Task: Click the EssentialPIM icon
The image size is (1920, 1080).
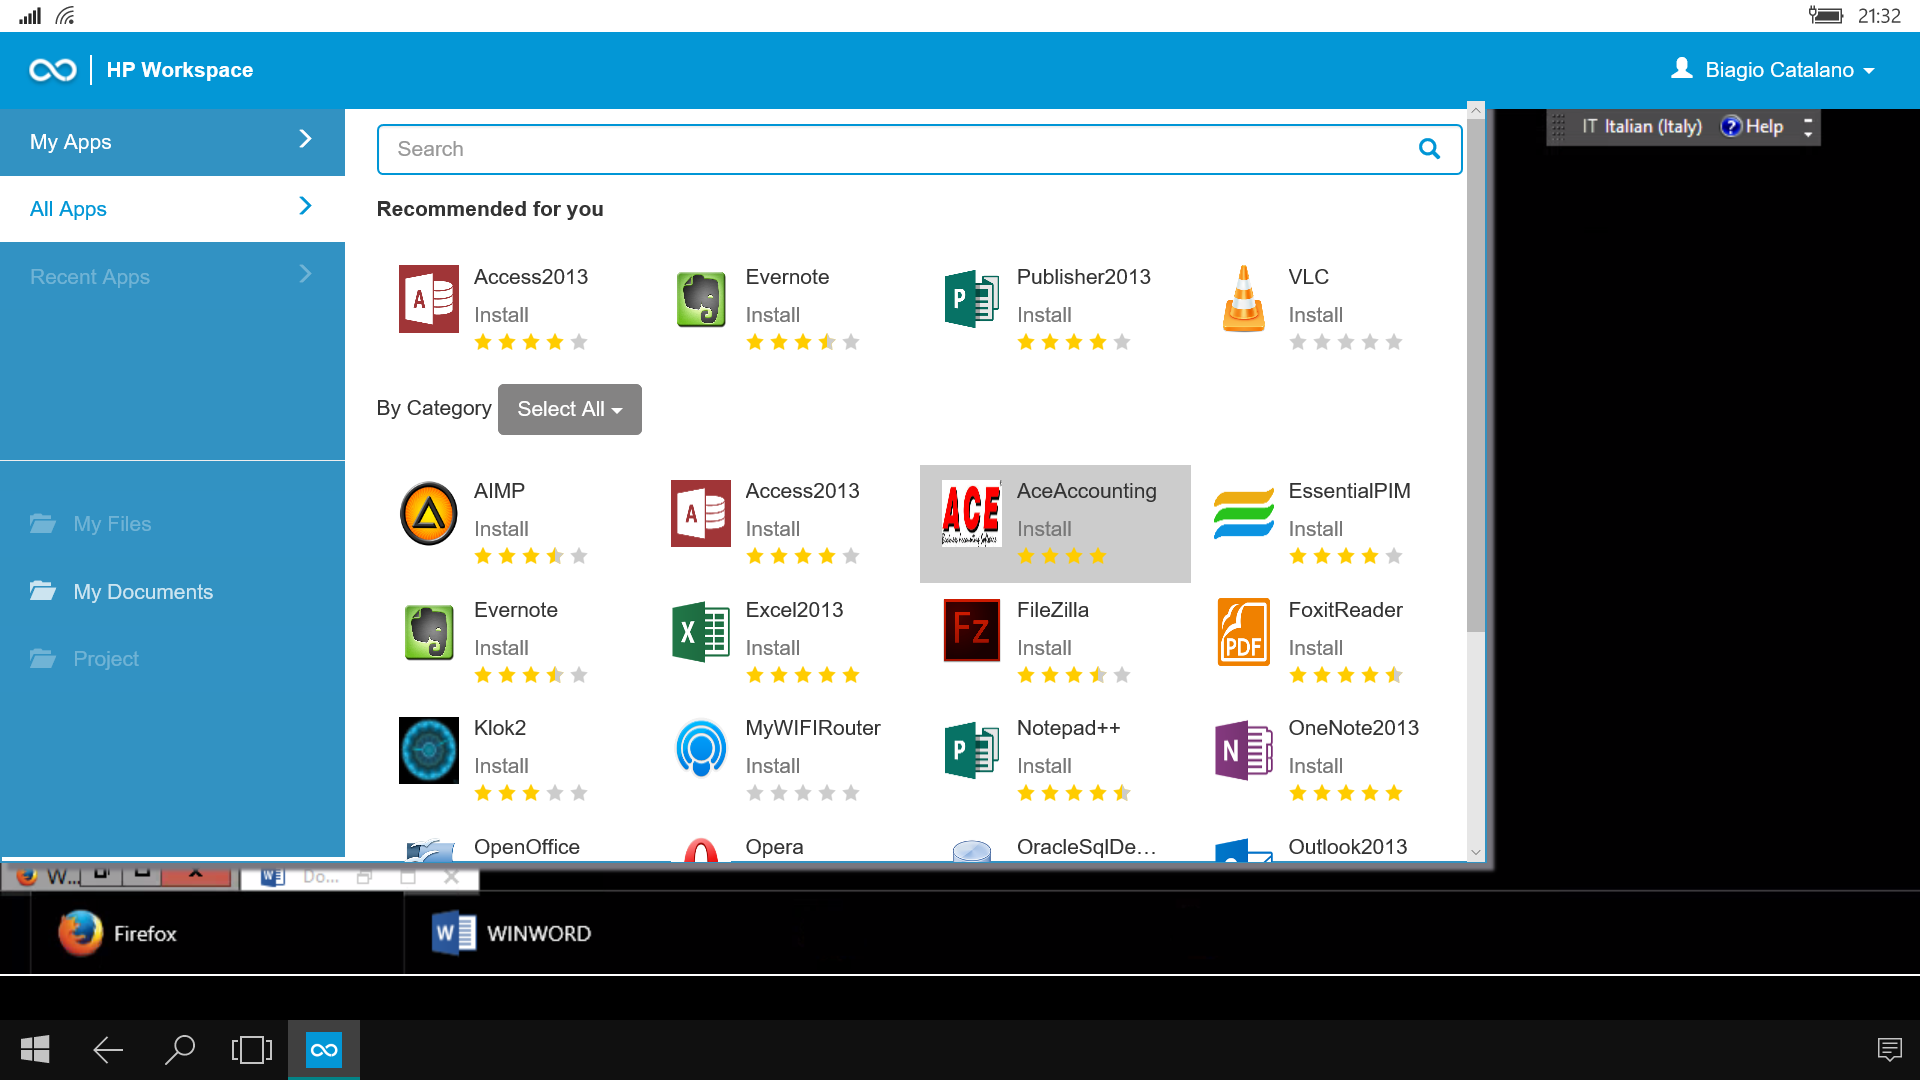Action: tap(1243, 513)
